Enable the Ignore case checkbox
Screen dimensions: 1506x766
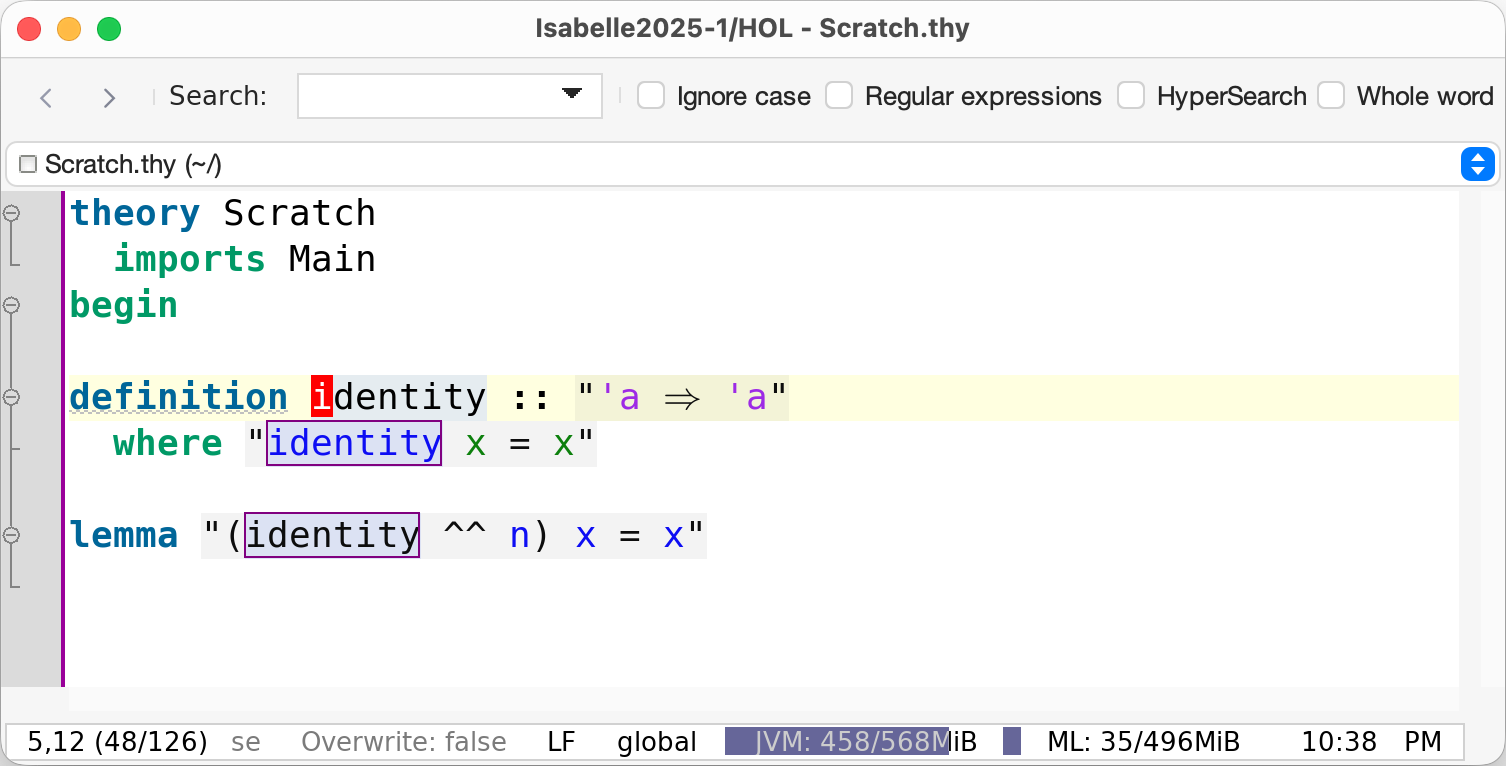coord(651,96)
